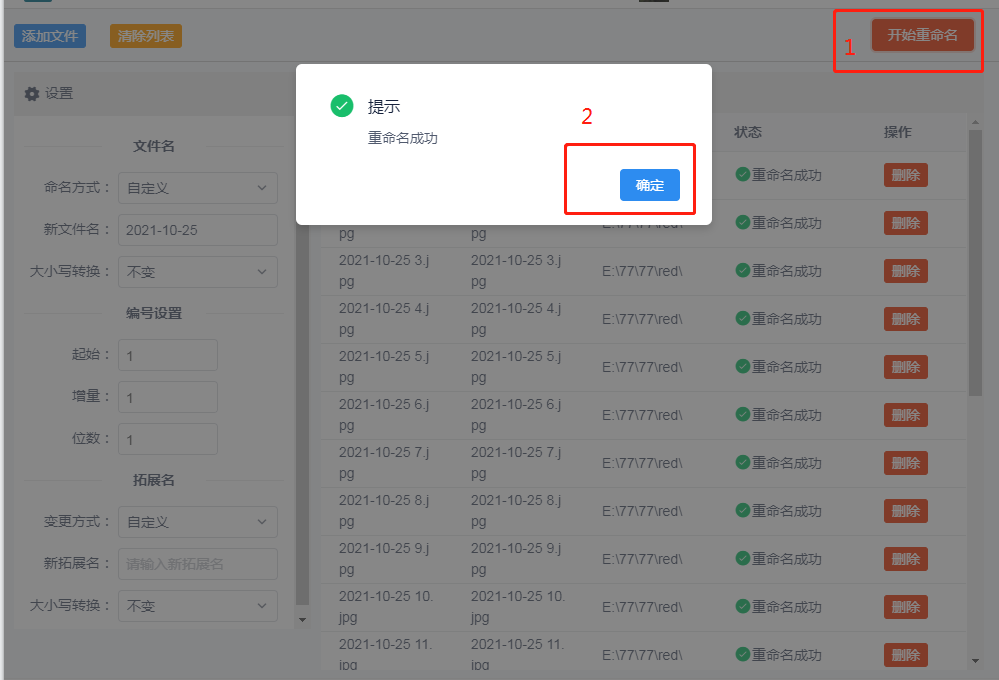Click success status icon for 9.jpg row
The width and height of the screenshot is (999, 680).
click(x=742, y=558)
